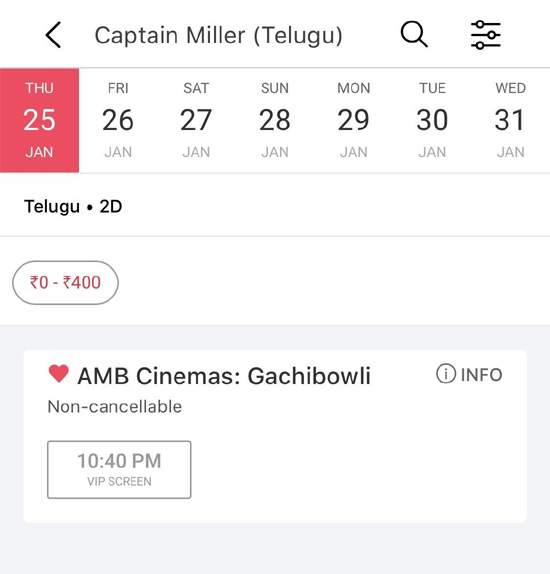The width and height of the screenshot is (550, 574).
Task: Tap the Non-cancellable notice text
Action: [115, 407]
